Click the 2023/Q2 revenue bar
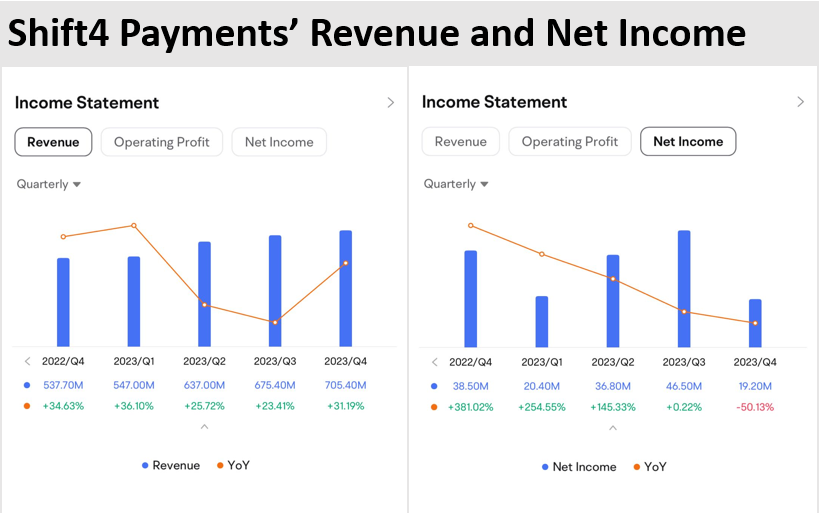Screen dimensions: 820x513 pos(204,294)
